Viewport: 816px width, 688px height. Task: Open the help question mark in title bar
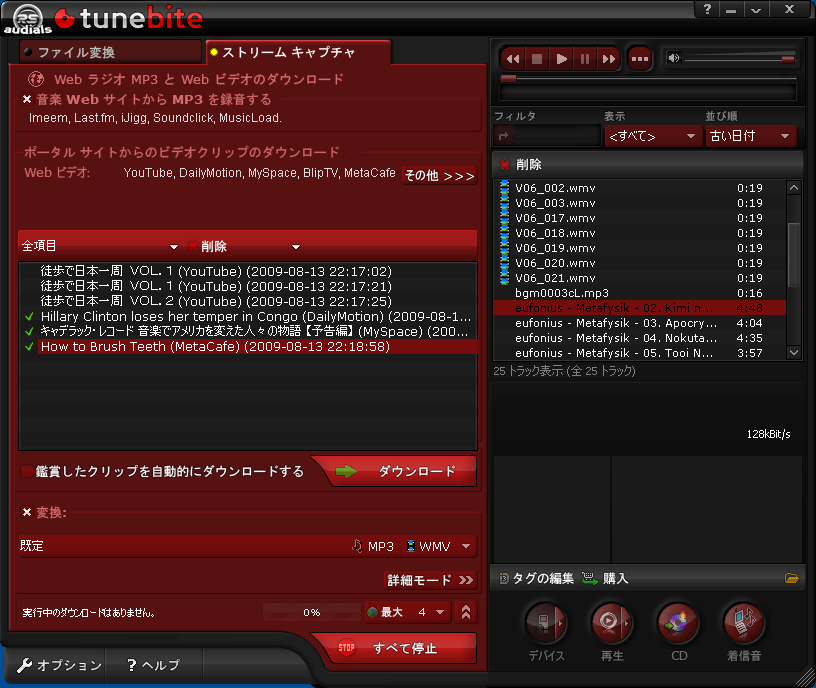click(707, 9)
